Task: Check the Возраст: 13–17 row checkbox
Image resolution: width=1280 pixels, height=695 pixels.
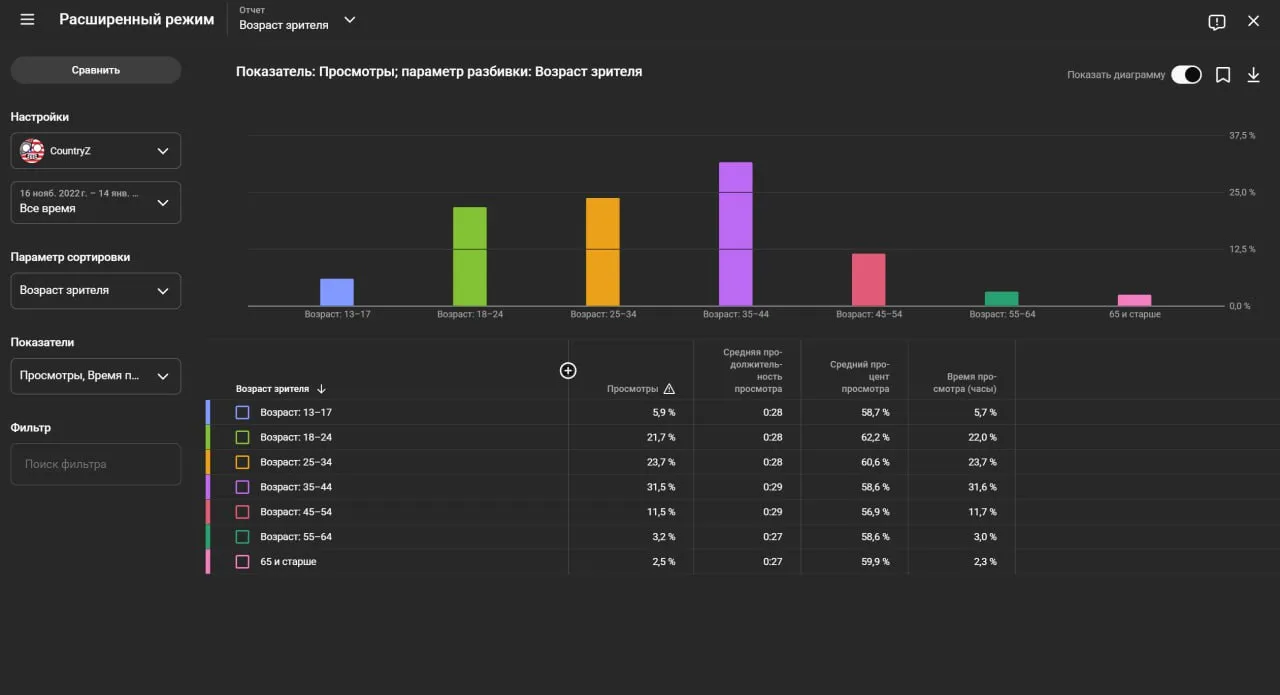Action: [242, 412]
